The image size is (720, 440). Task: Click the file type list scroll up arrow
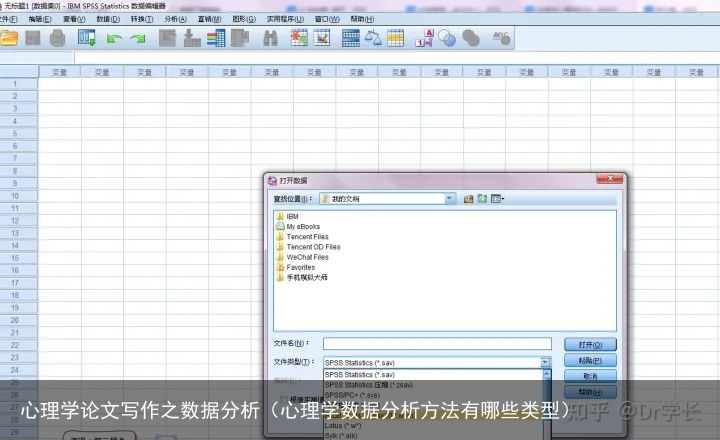[546, 374]
